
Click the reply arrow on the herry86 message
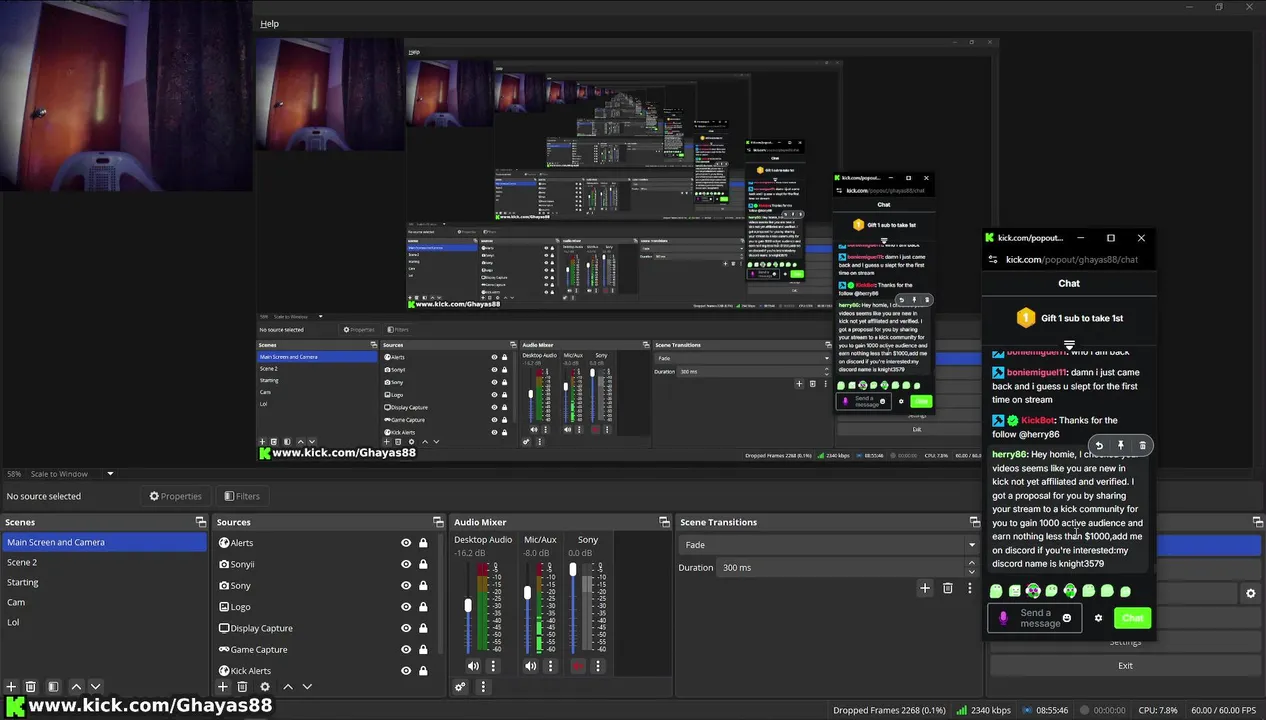pyautogui.click(x=1099, y=446)
